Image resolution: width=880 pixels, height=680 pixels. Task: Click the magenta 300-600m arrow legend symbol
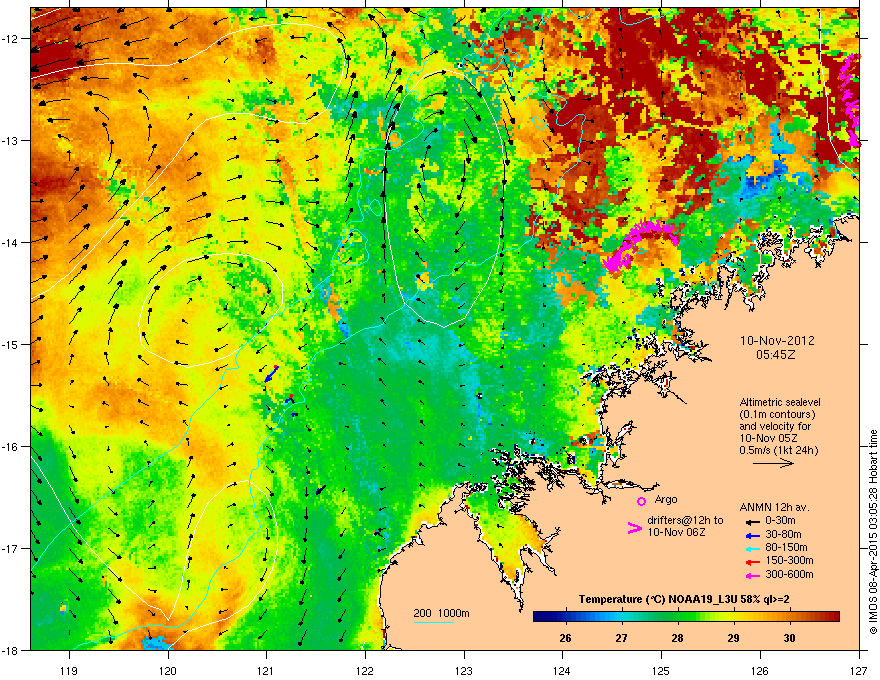[753, 576]
